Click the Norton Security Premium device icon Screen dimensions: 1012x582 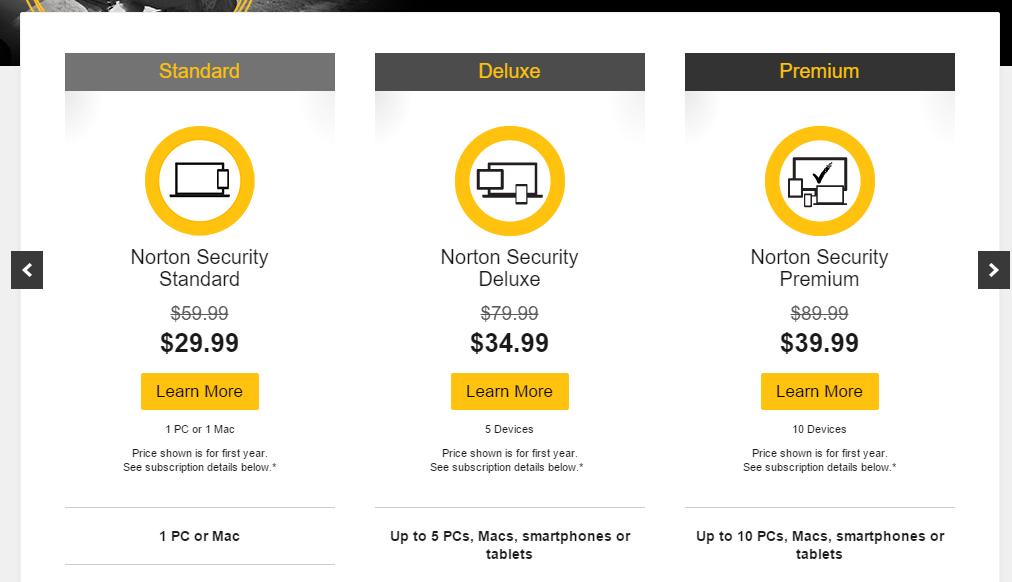pyautogui.click(x=820, y=181)
